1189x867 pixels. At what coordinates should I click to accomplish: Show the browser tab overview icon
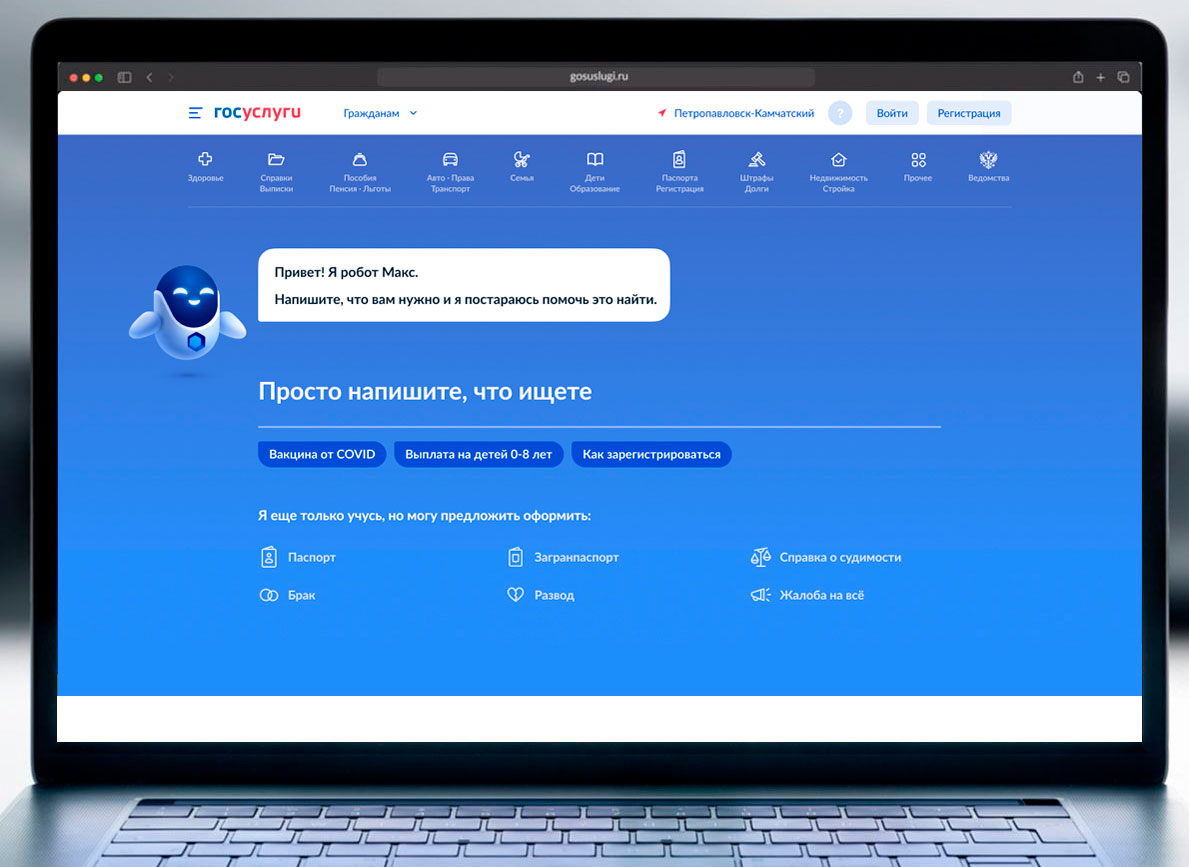point(1124,77)
